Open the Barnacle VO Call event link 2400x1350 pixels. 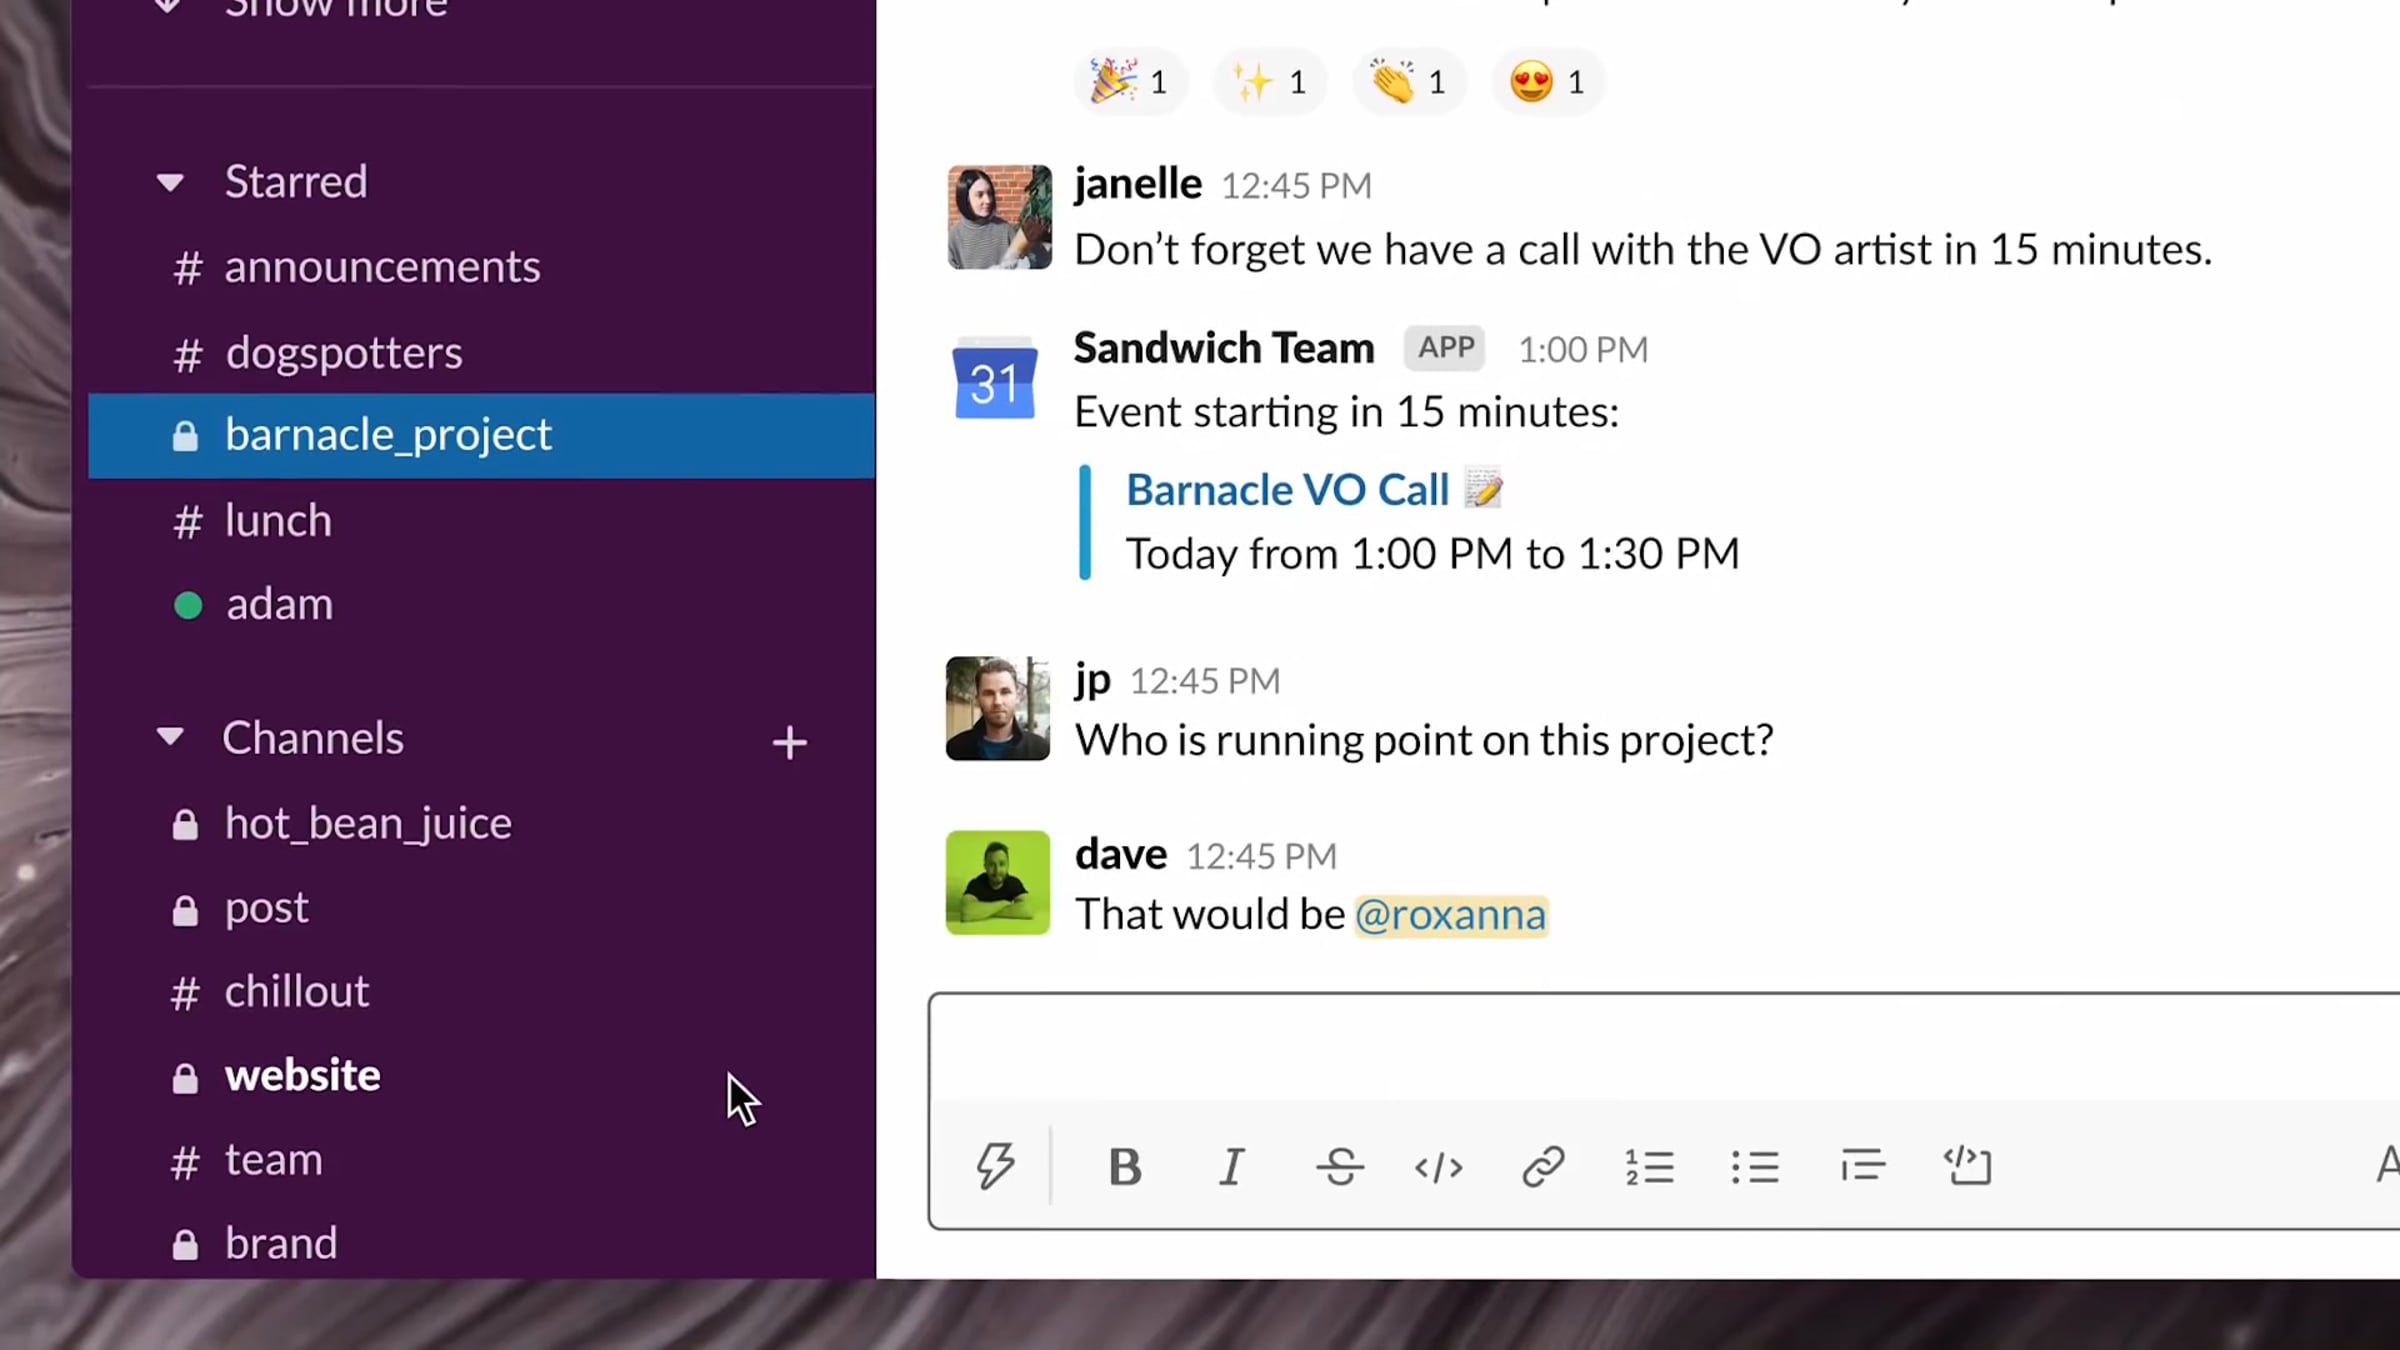pyautogui.click(x=1287, y=490)
